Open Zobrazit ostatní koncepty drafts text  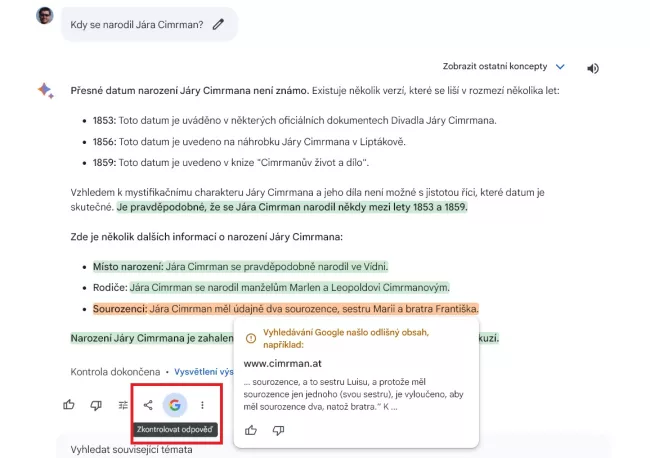click(495, 66)
